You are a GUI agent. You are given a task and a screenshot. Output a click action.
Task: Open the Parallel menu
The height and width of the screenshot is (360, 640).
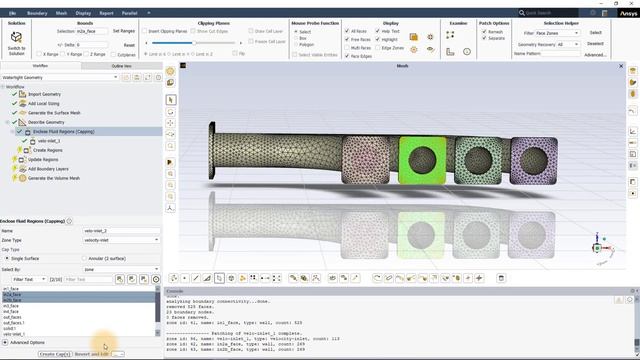[x=129, y=13]
